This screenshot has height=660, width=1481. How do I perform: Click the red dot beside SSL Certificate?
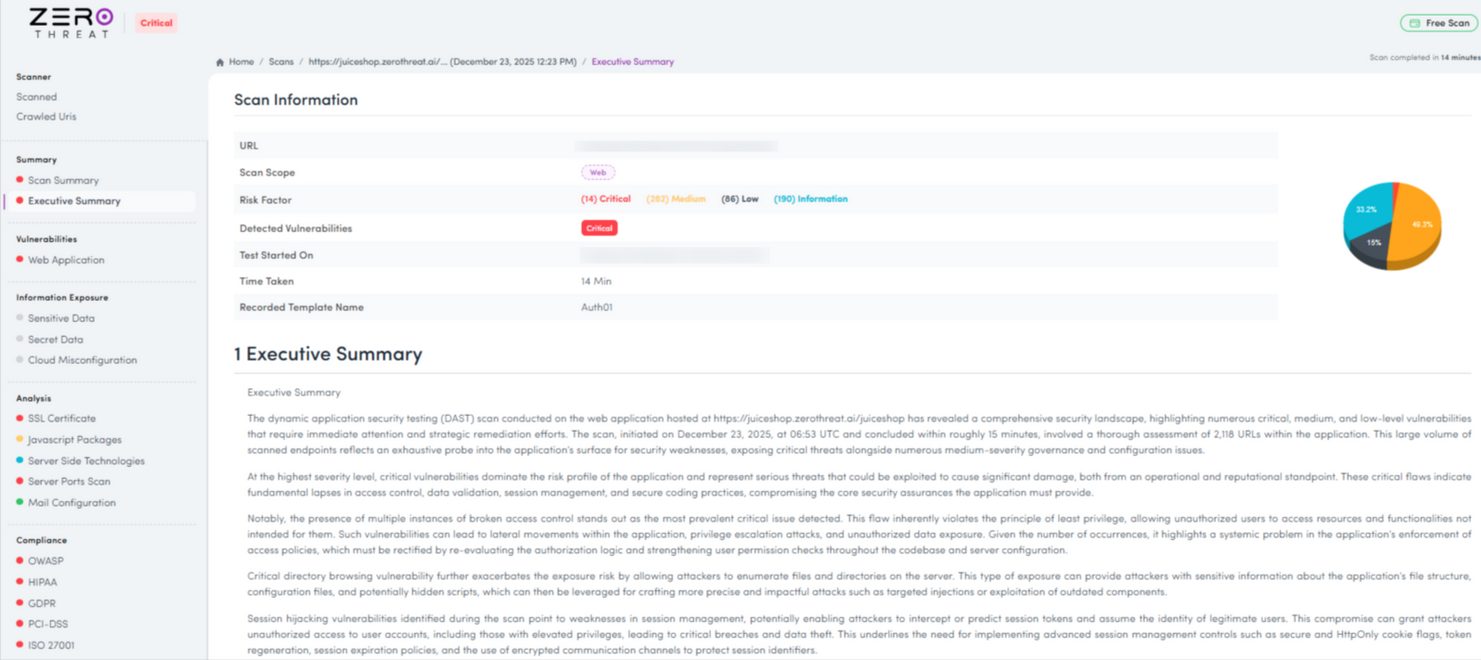tap(19, 418)
